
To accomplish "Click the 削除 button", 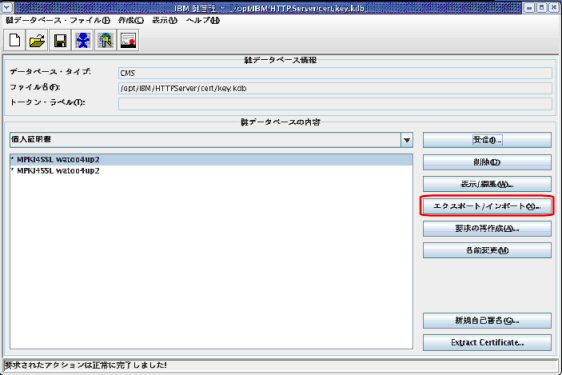I will (x=487, y=162).
